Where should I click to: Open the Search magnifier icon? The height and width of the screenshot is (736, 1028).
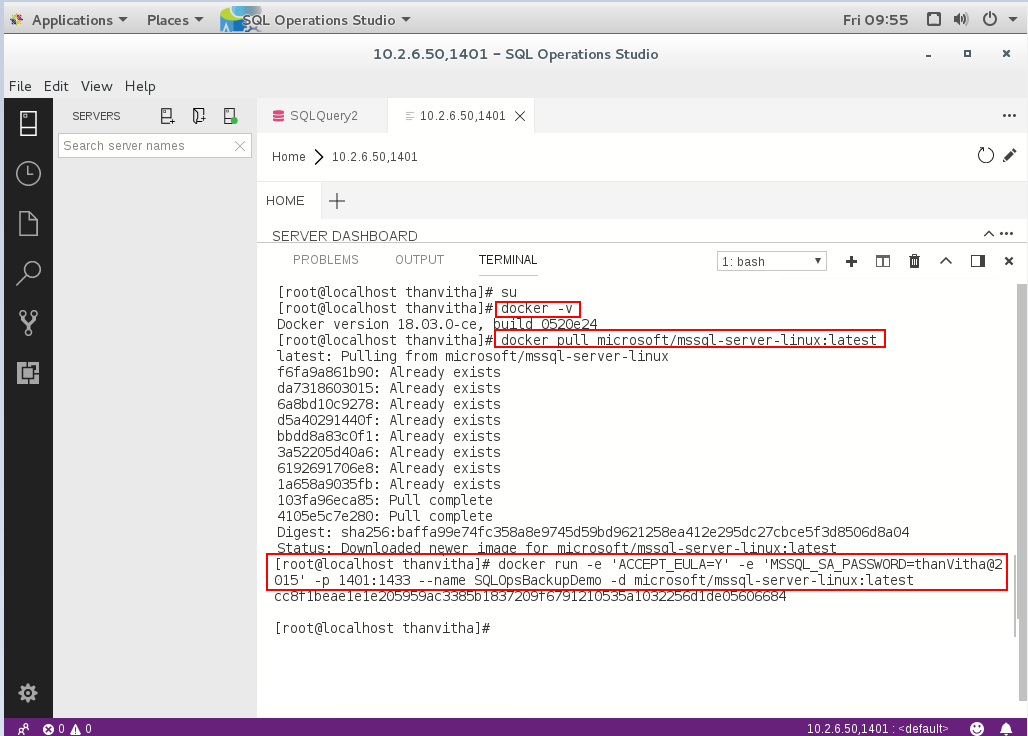28,273
